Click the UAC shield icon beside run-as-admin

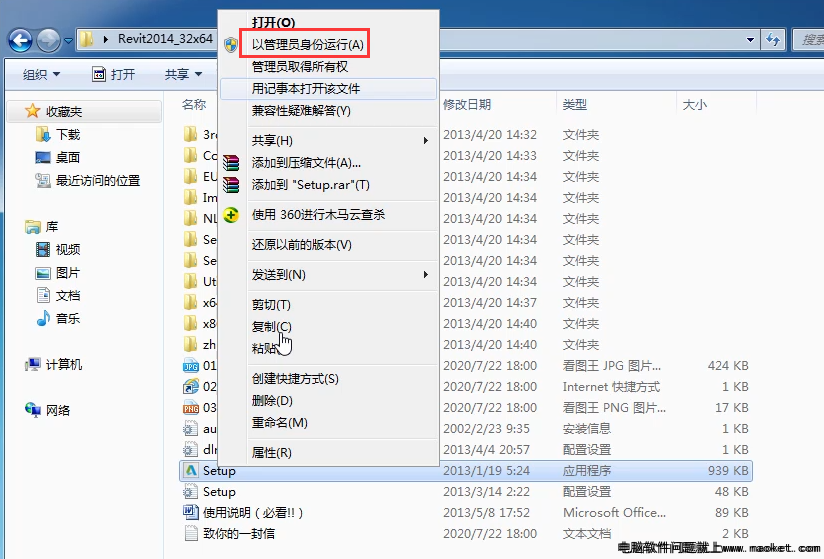tap(231, 45)
